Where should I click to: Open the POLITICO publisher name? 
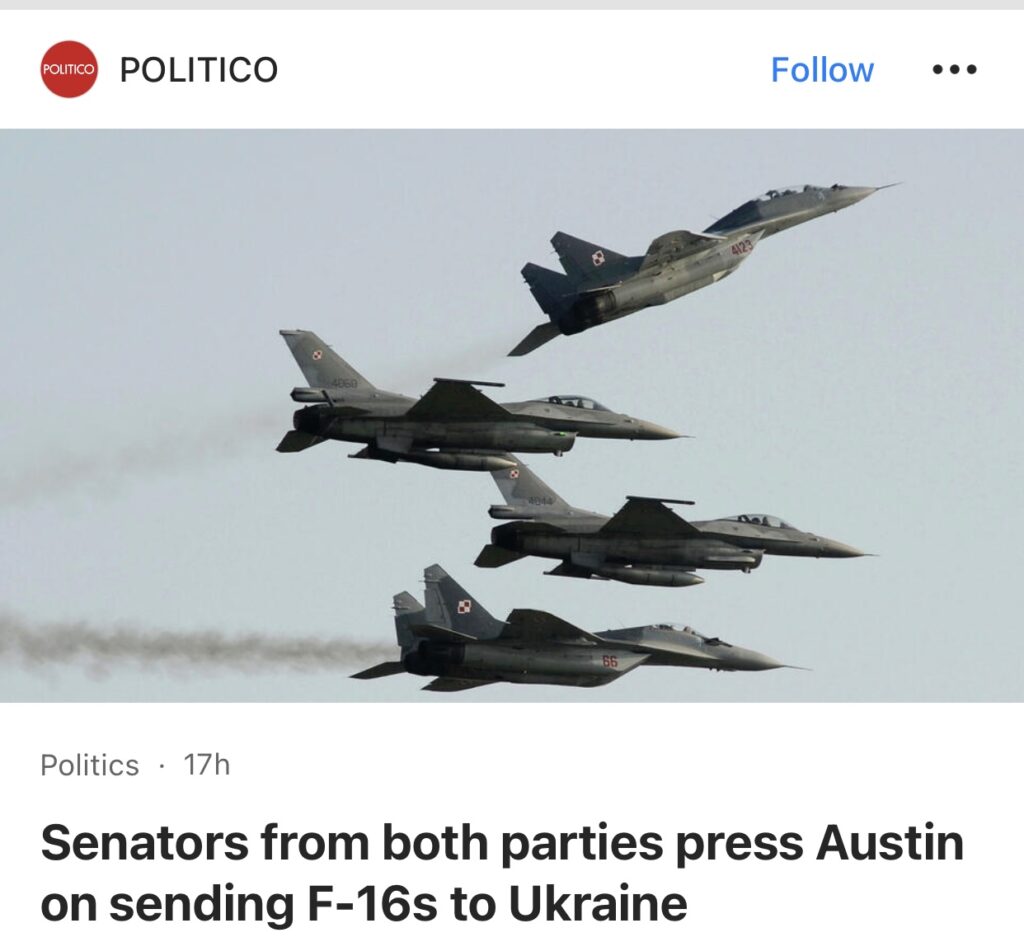tap(199, 69)
